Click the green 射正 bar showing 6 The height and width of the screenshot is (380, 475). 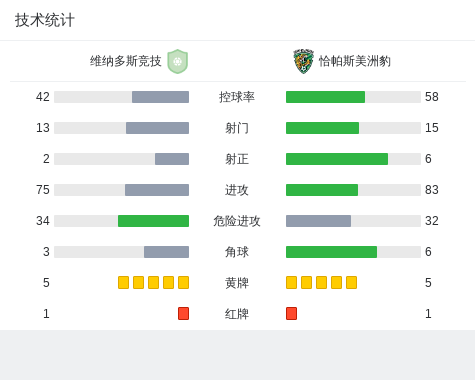[337, 159]
